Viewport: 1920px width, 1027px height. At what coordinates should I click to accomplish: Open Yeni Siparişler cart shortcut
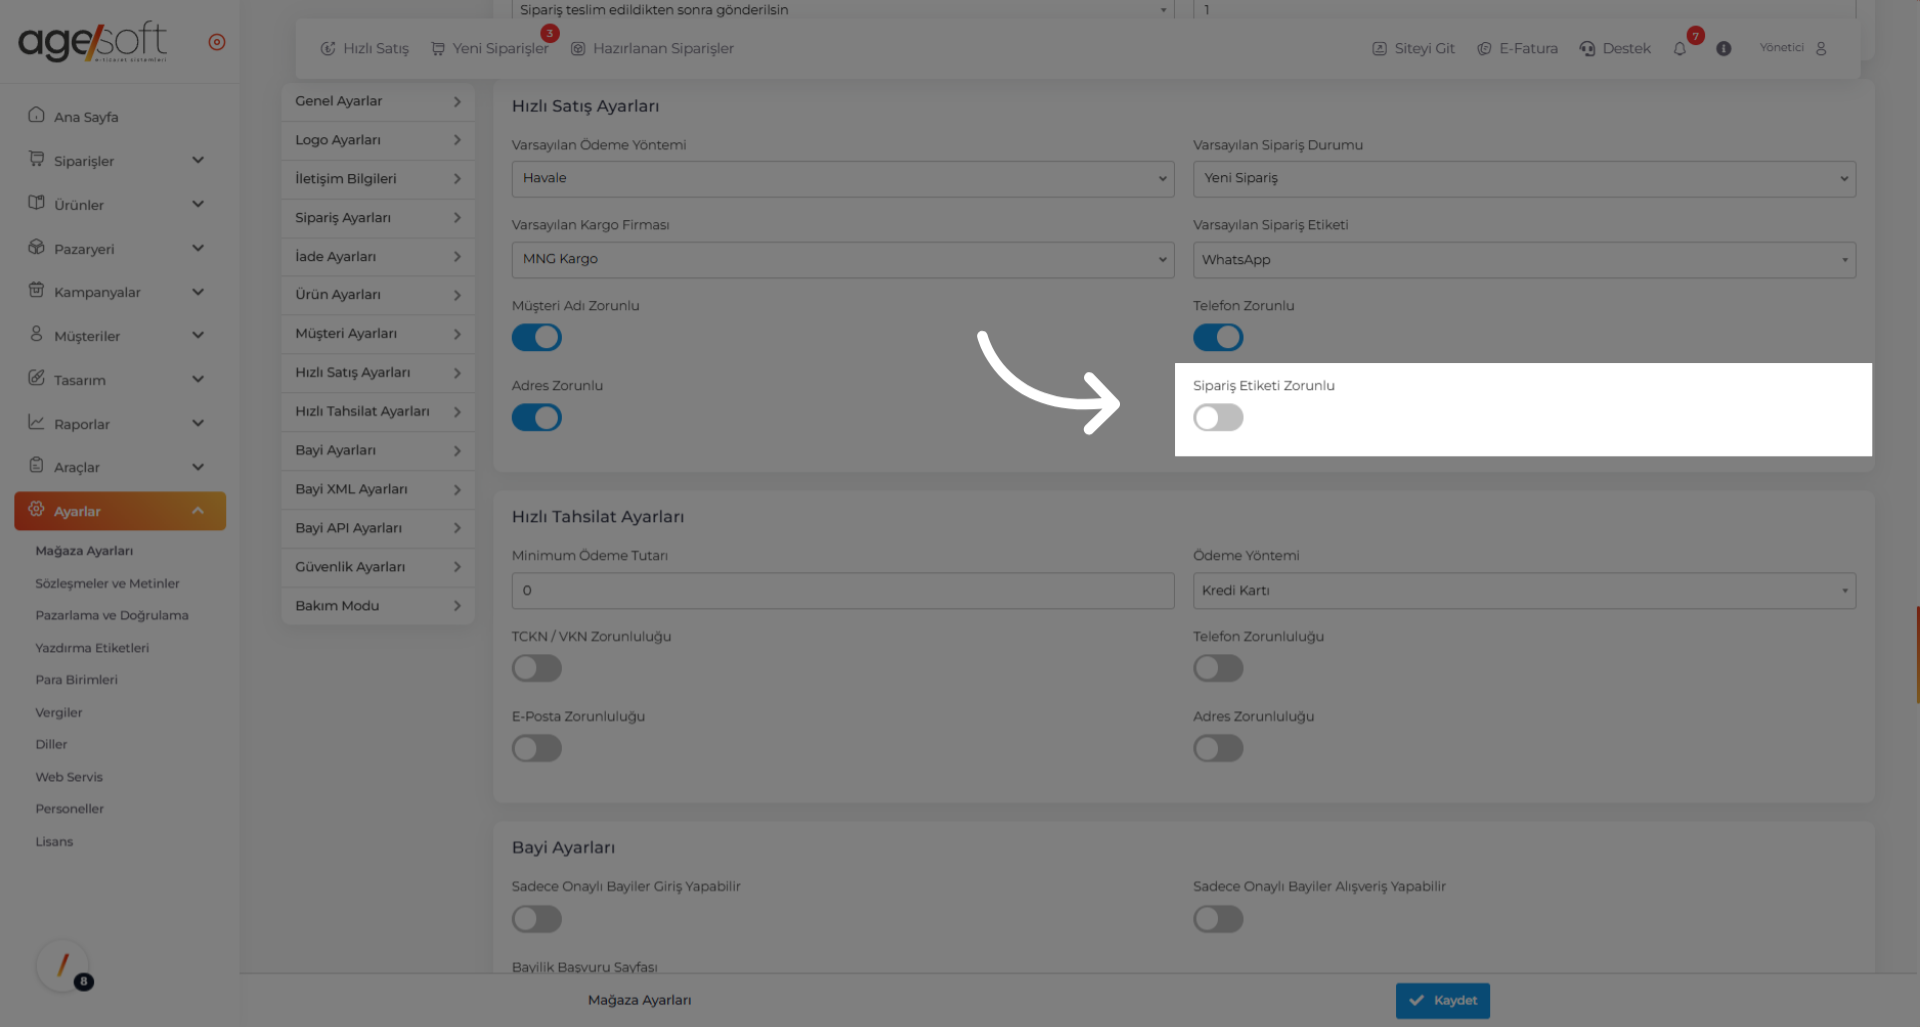click(490, 49)
